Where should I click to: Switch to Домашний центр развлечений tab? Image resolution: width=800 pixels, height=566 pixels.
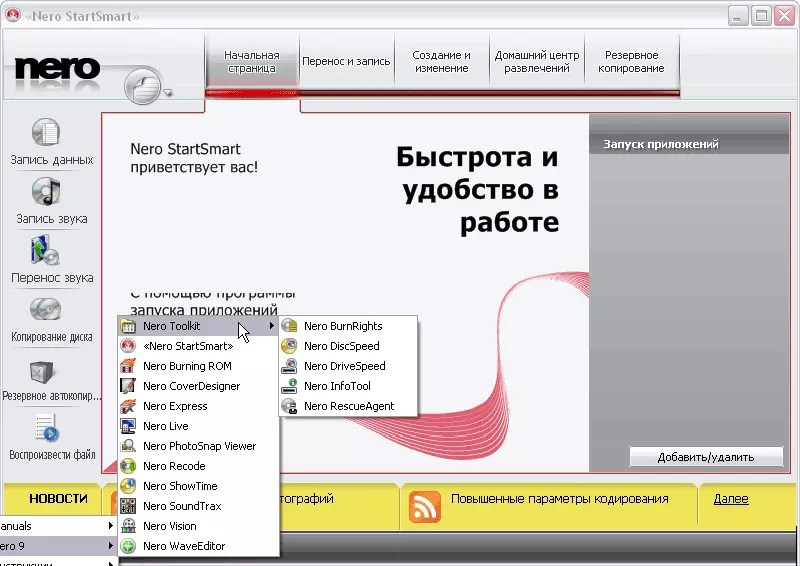537,62
